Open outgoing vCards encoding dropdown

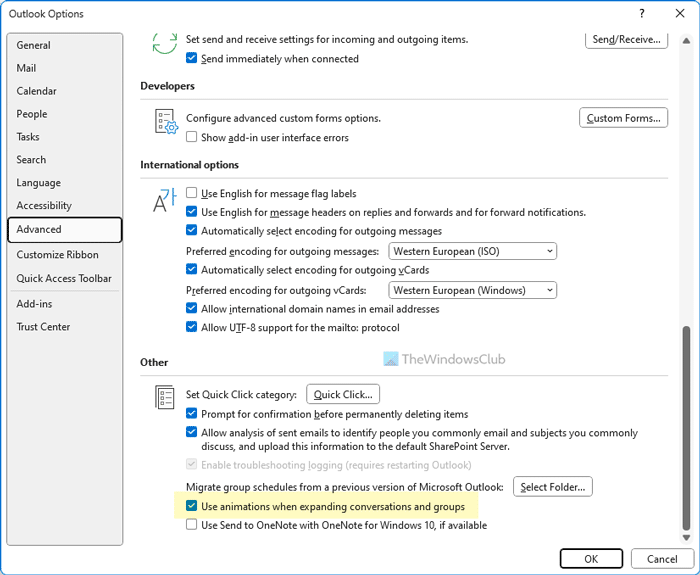click(471, 290)
